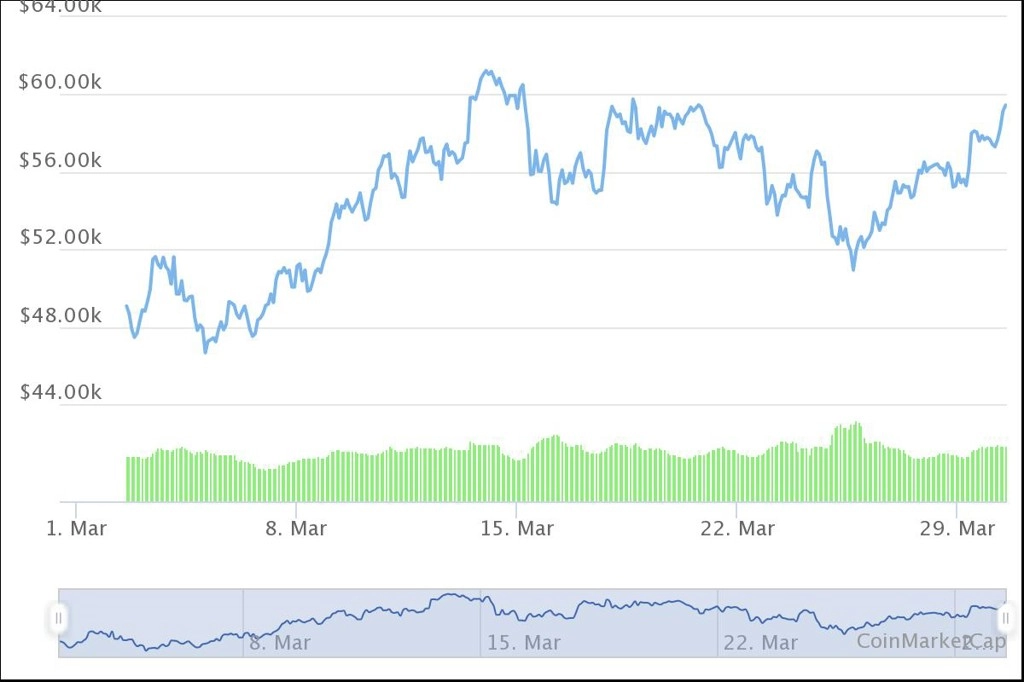The height and width of the screenshot is (682, 1024).
Task: Click the lowest price dip near 25 March
Action: (x=853, y=267)
